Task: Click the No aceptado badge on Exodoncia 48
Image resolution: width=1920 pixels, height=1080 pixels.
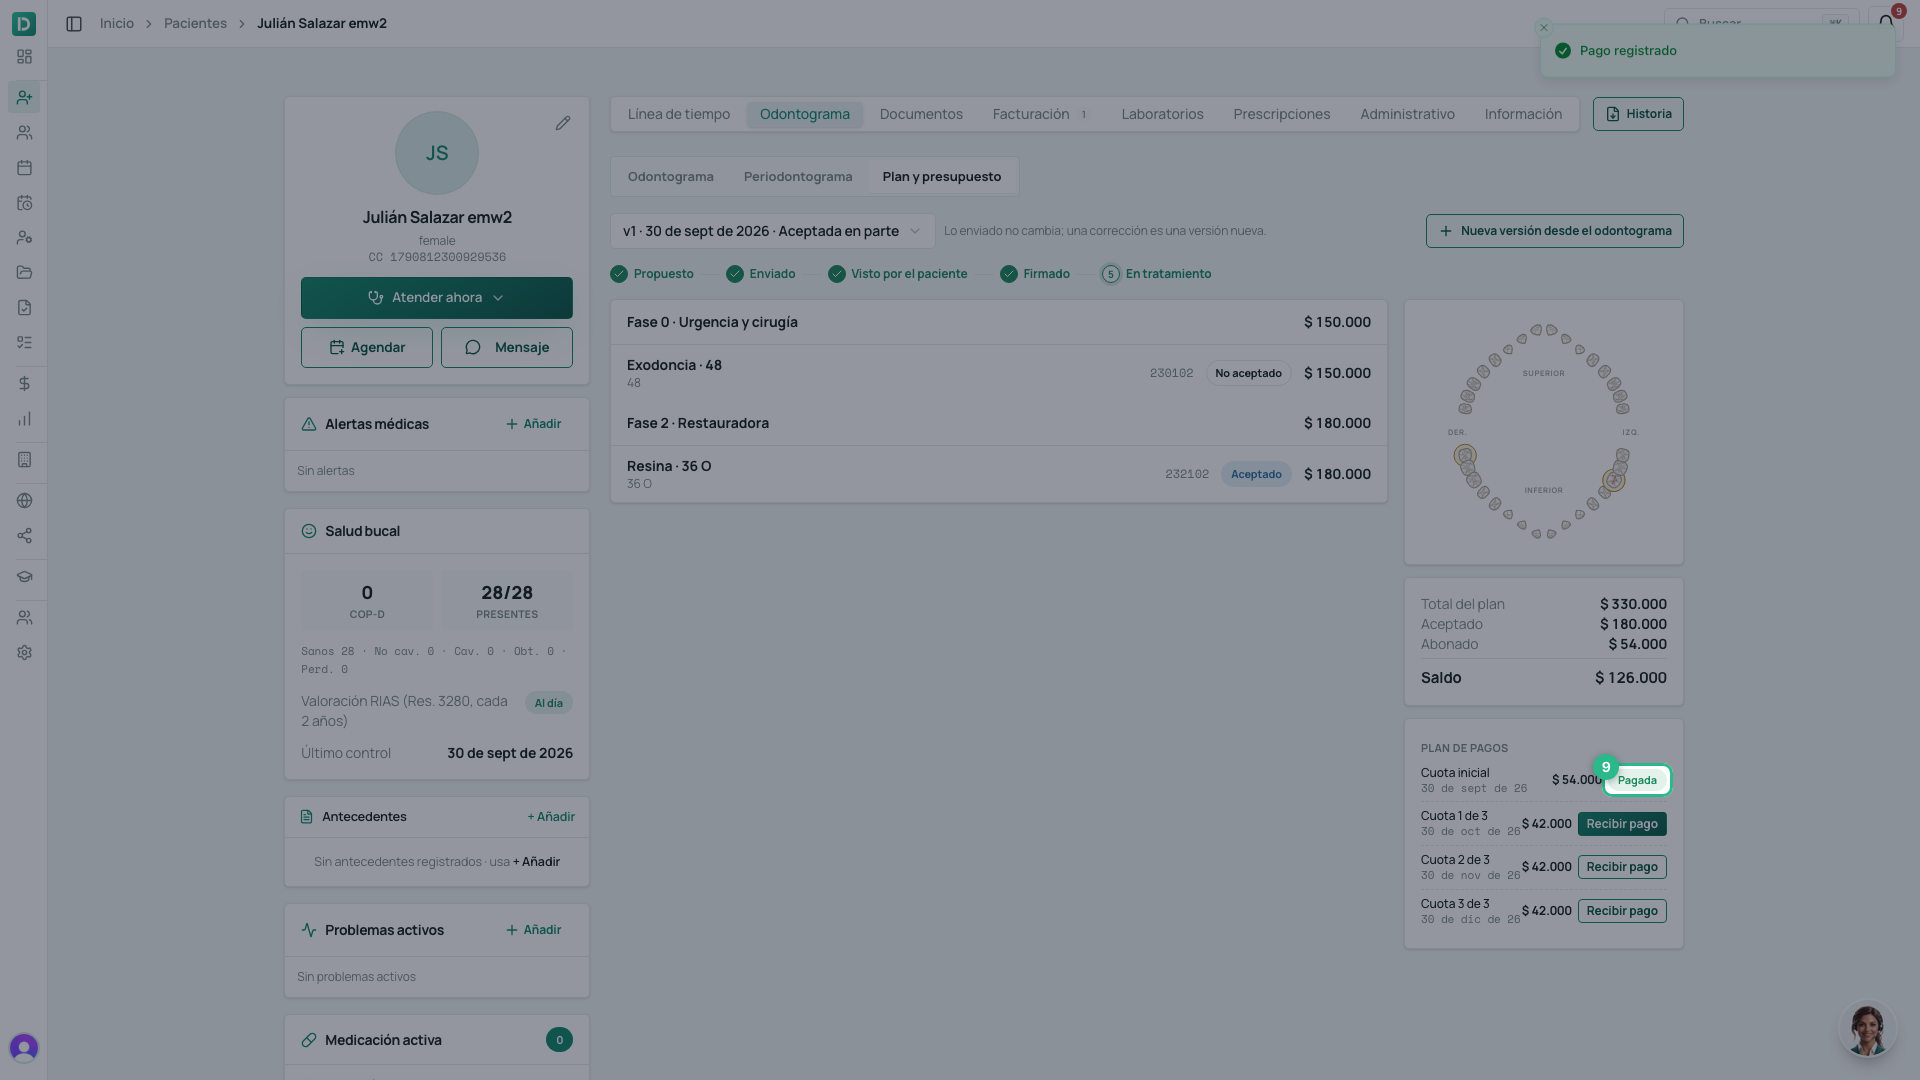Action: tap(1248, 373)
